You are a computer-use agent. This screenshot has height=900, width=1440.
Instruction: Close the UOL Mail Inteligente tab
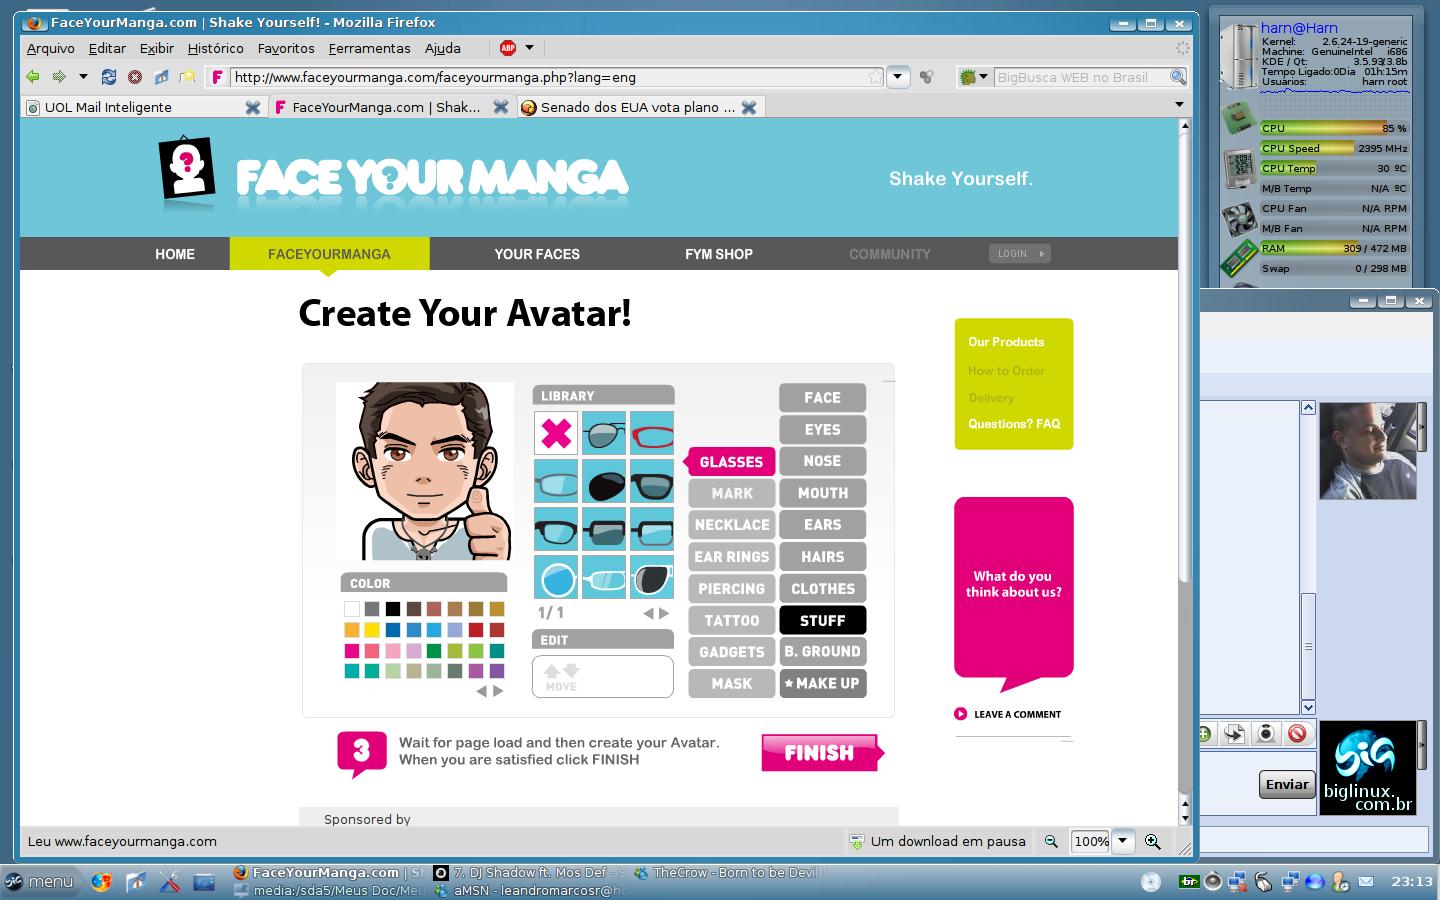253,107
